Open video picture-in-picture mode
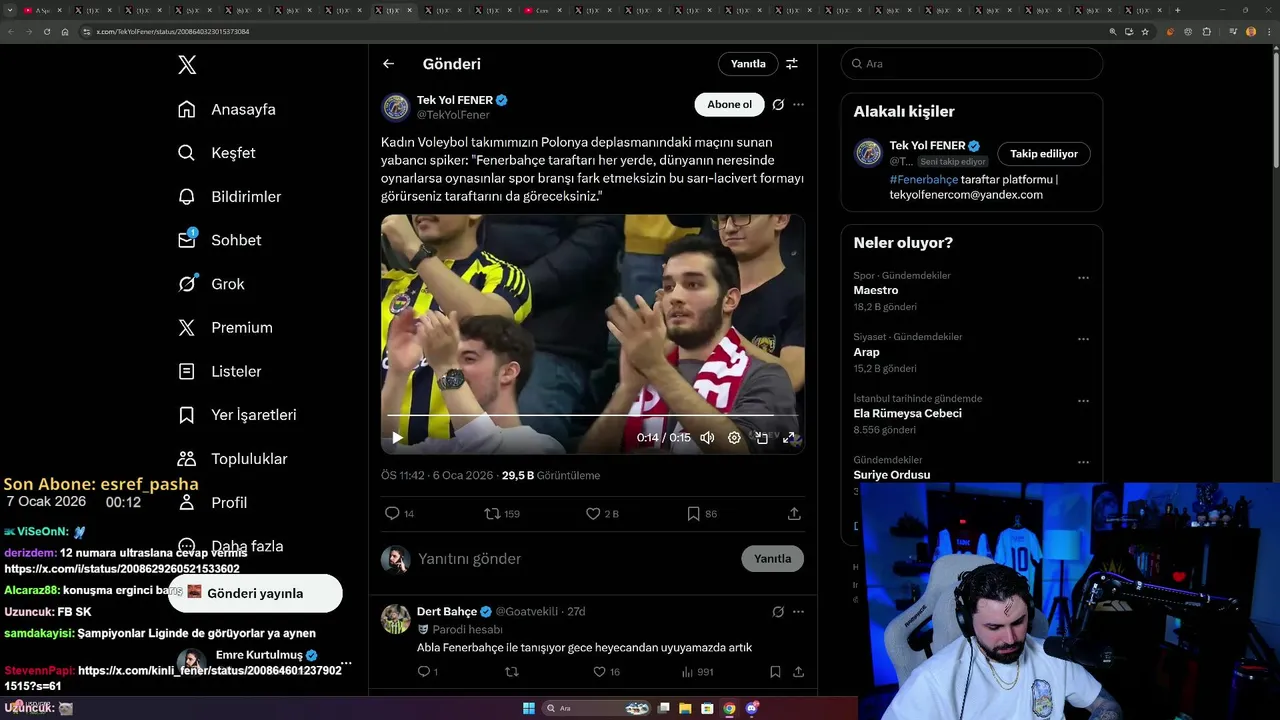This screenshot has width=1280, height=720. (x=761, y=438)
